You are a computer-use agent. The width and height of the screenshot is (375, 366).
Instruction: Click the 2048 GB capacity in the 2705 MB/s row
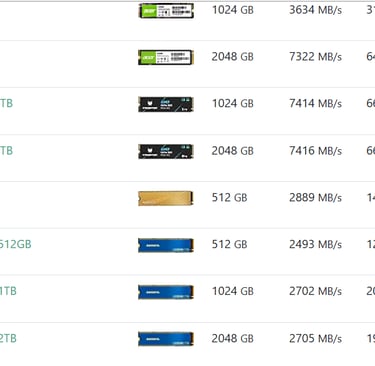233,338
